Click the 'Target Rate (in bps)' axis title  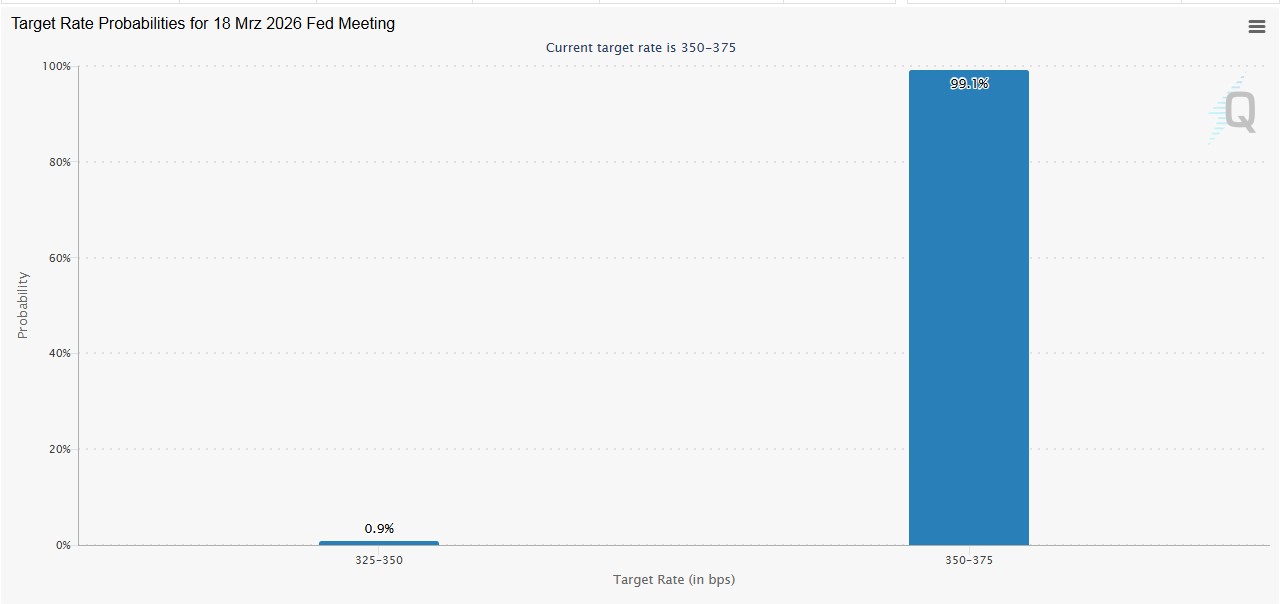674,580
